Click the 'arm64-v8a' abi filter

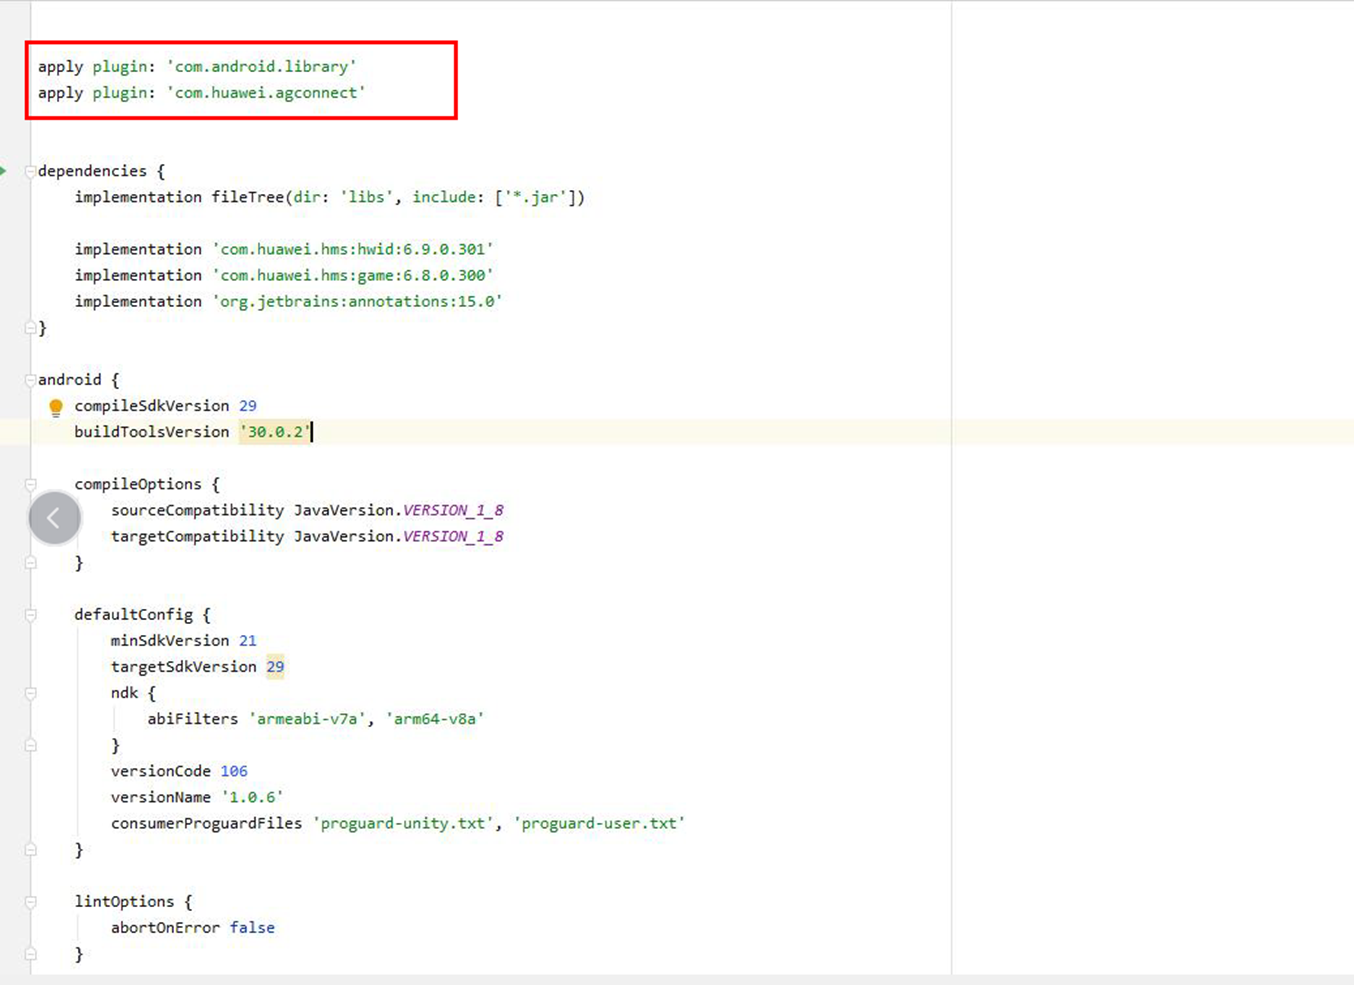click(x=435, y=719)
